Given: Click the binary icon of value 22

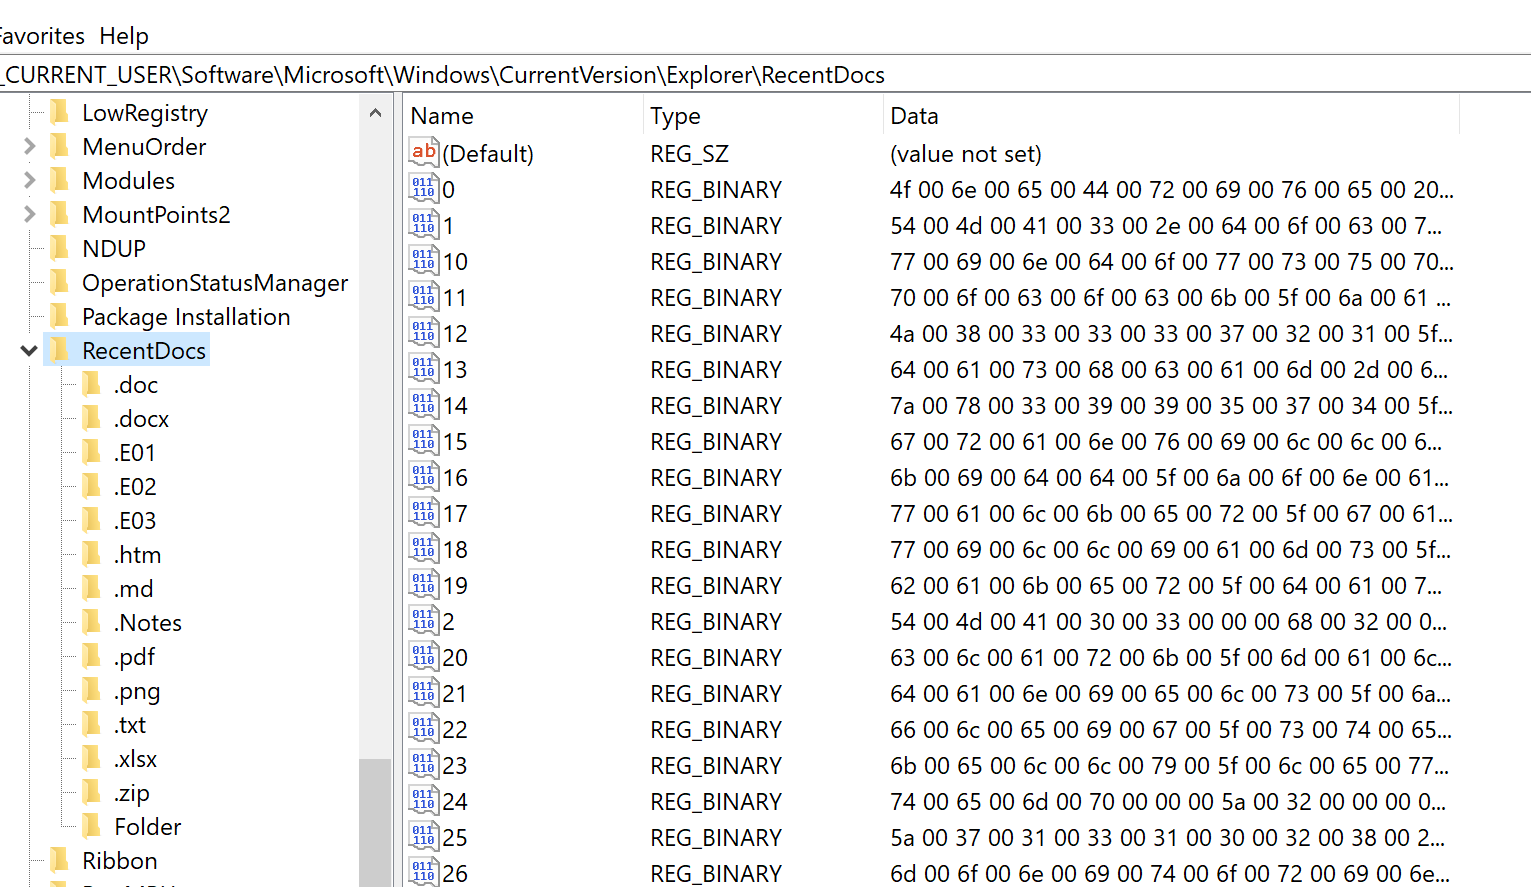Looking at the screenshot, I should [424, 728].
